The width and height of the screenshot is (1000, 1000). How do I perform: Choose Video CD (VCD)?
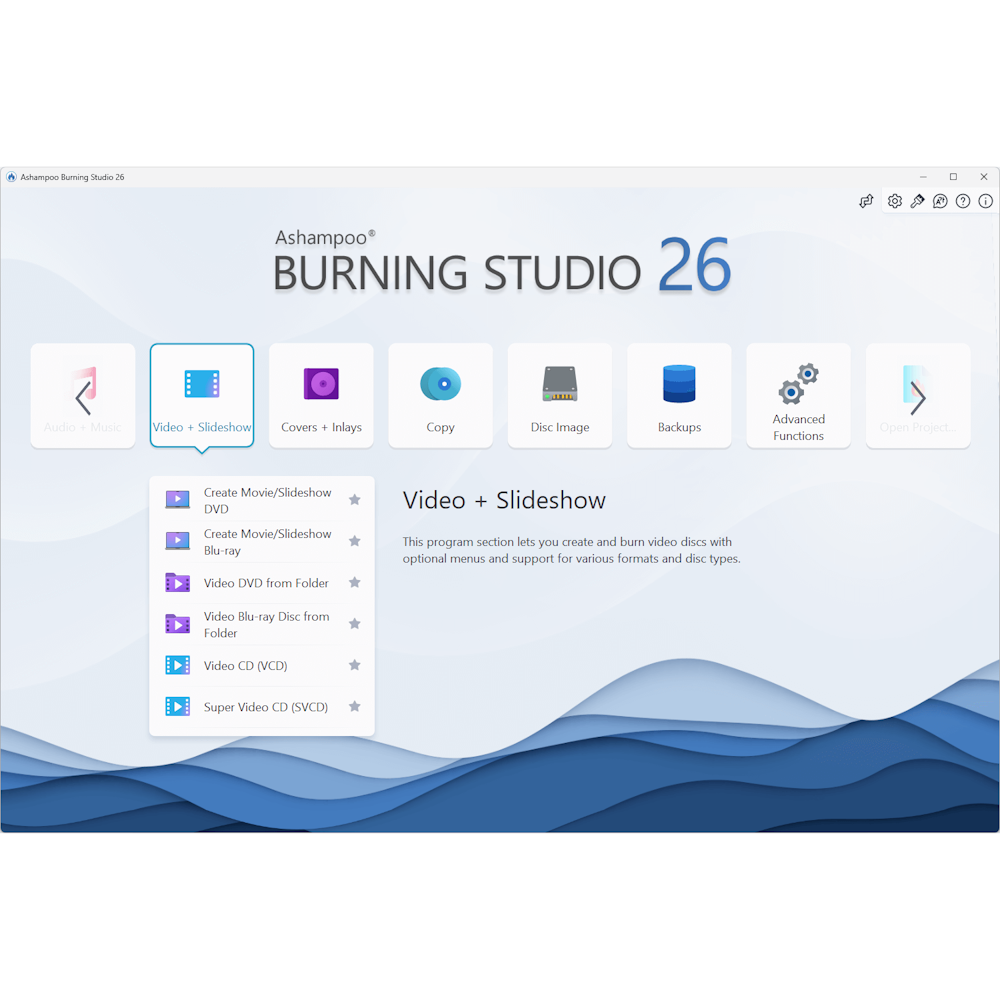pos(261,666)
